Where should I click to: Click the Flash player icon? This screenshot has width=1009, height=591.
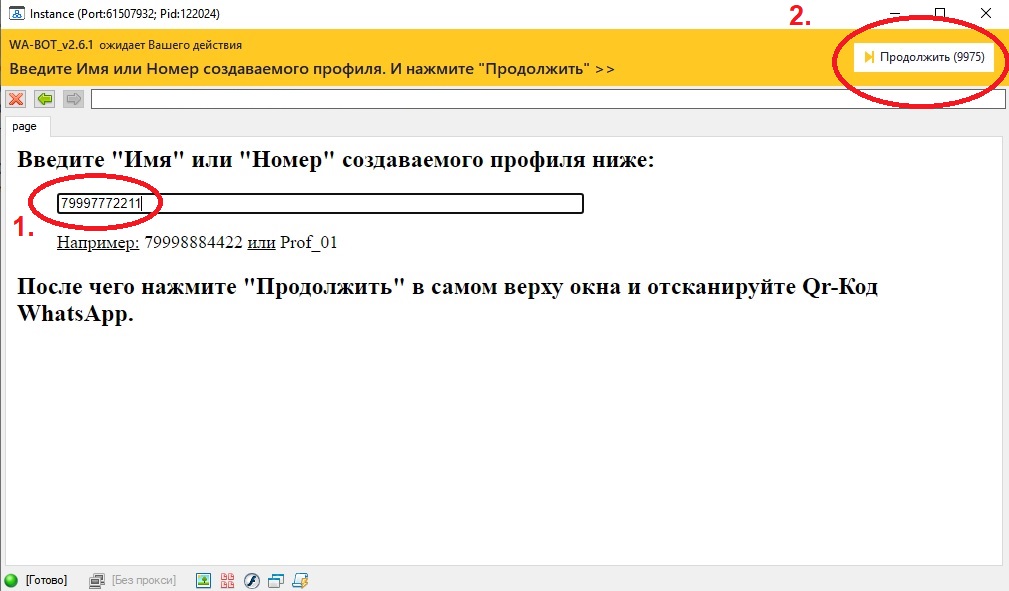pos(252,581)
